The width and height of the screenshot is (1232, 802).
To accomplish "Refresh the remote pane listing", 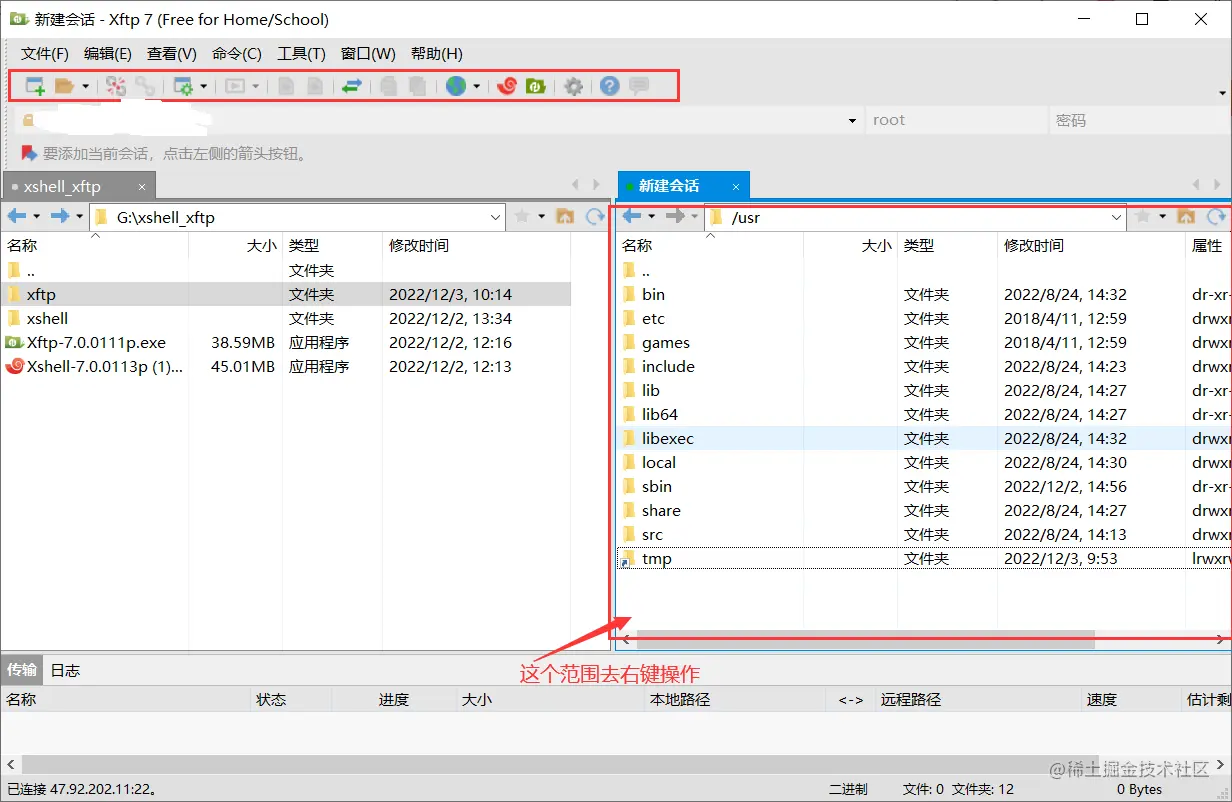I will (x=1216, y=216).
